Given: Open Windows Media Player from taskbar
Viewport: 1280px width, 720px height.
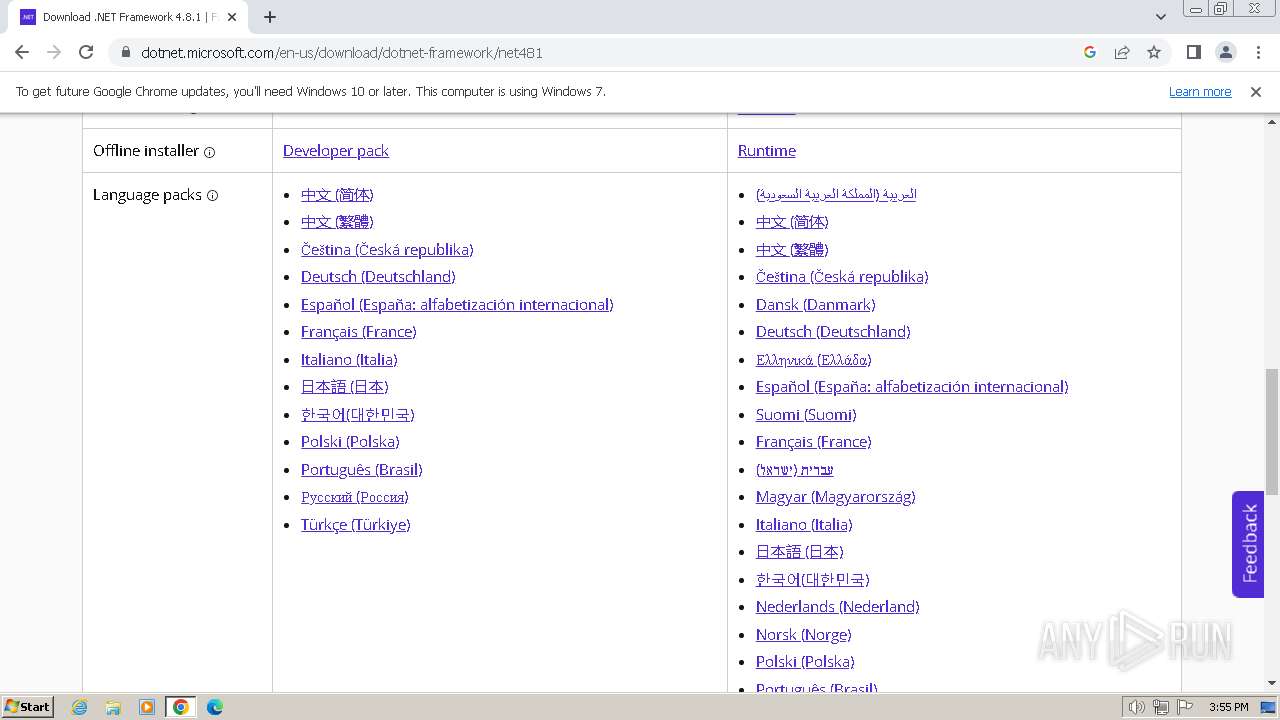Looking at the screenshot, I should click(147, 707).
